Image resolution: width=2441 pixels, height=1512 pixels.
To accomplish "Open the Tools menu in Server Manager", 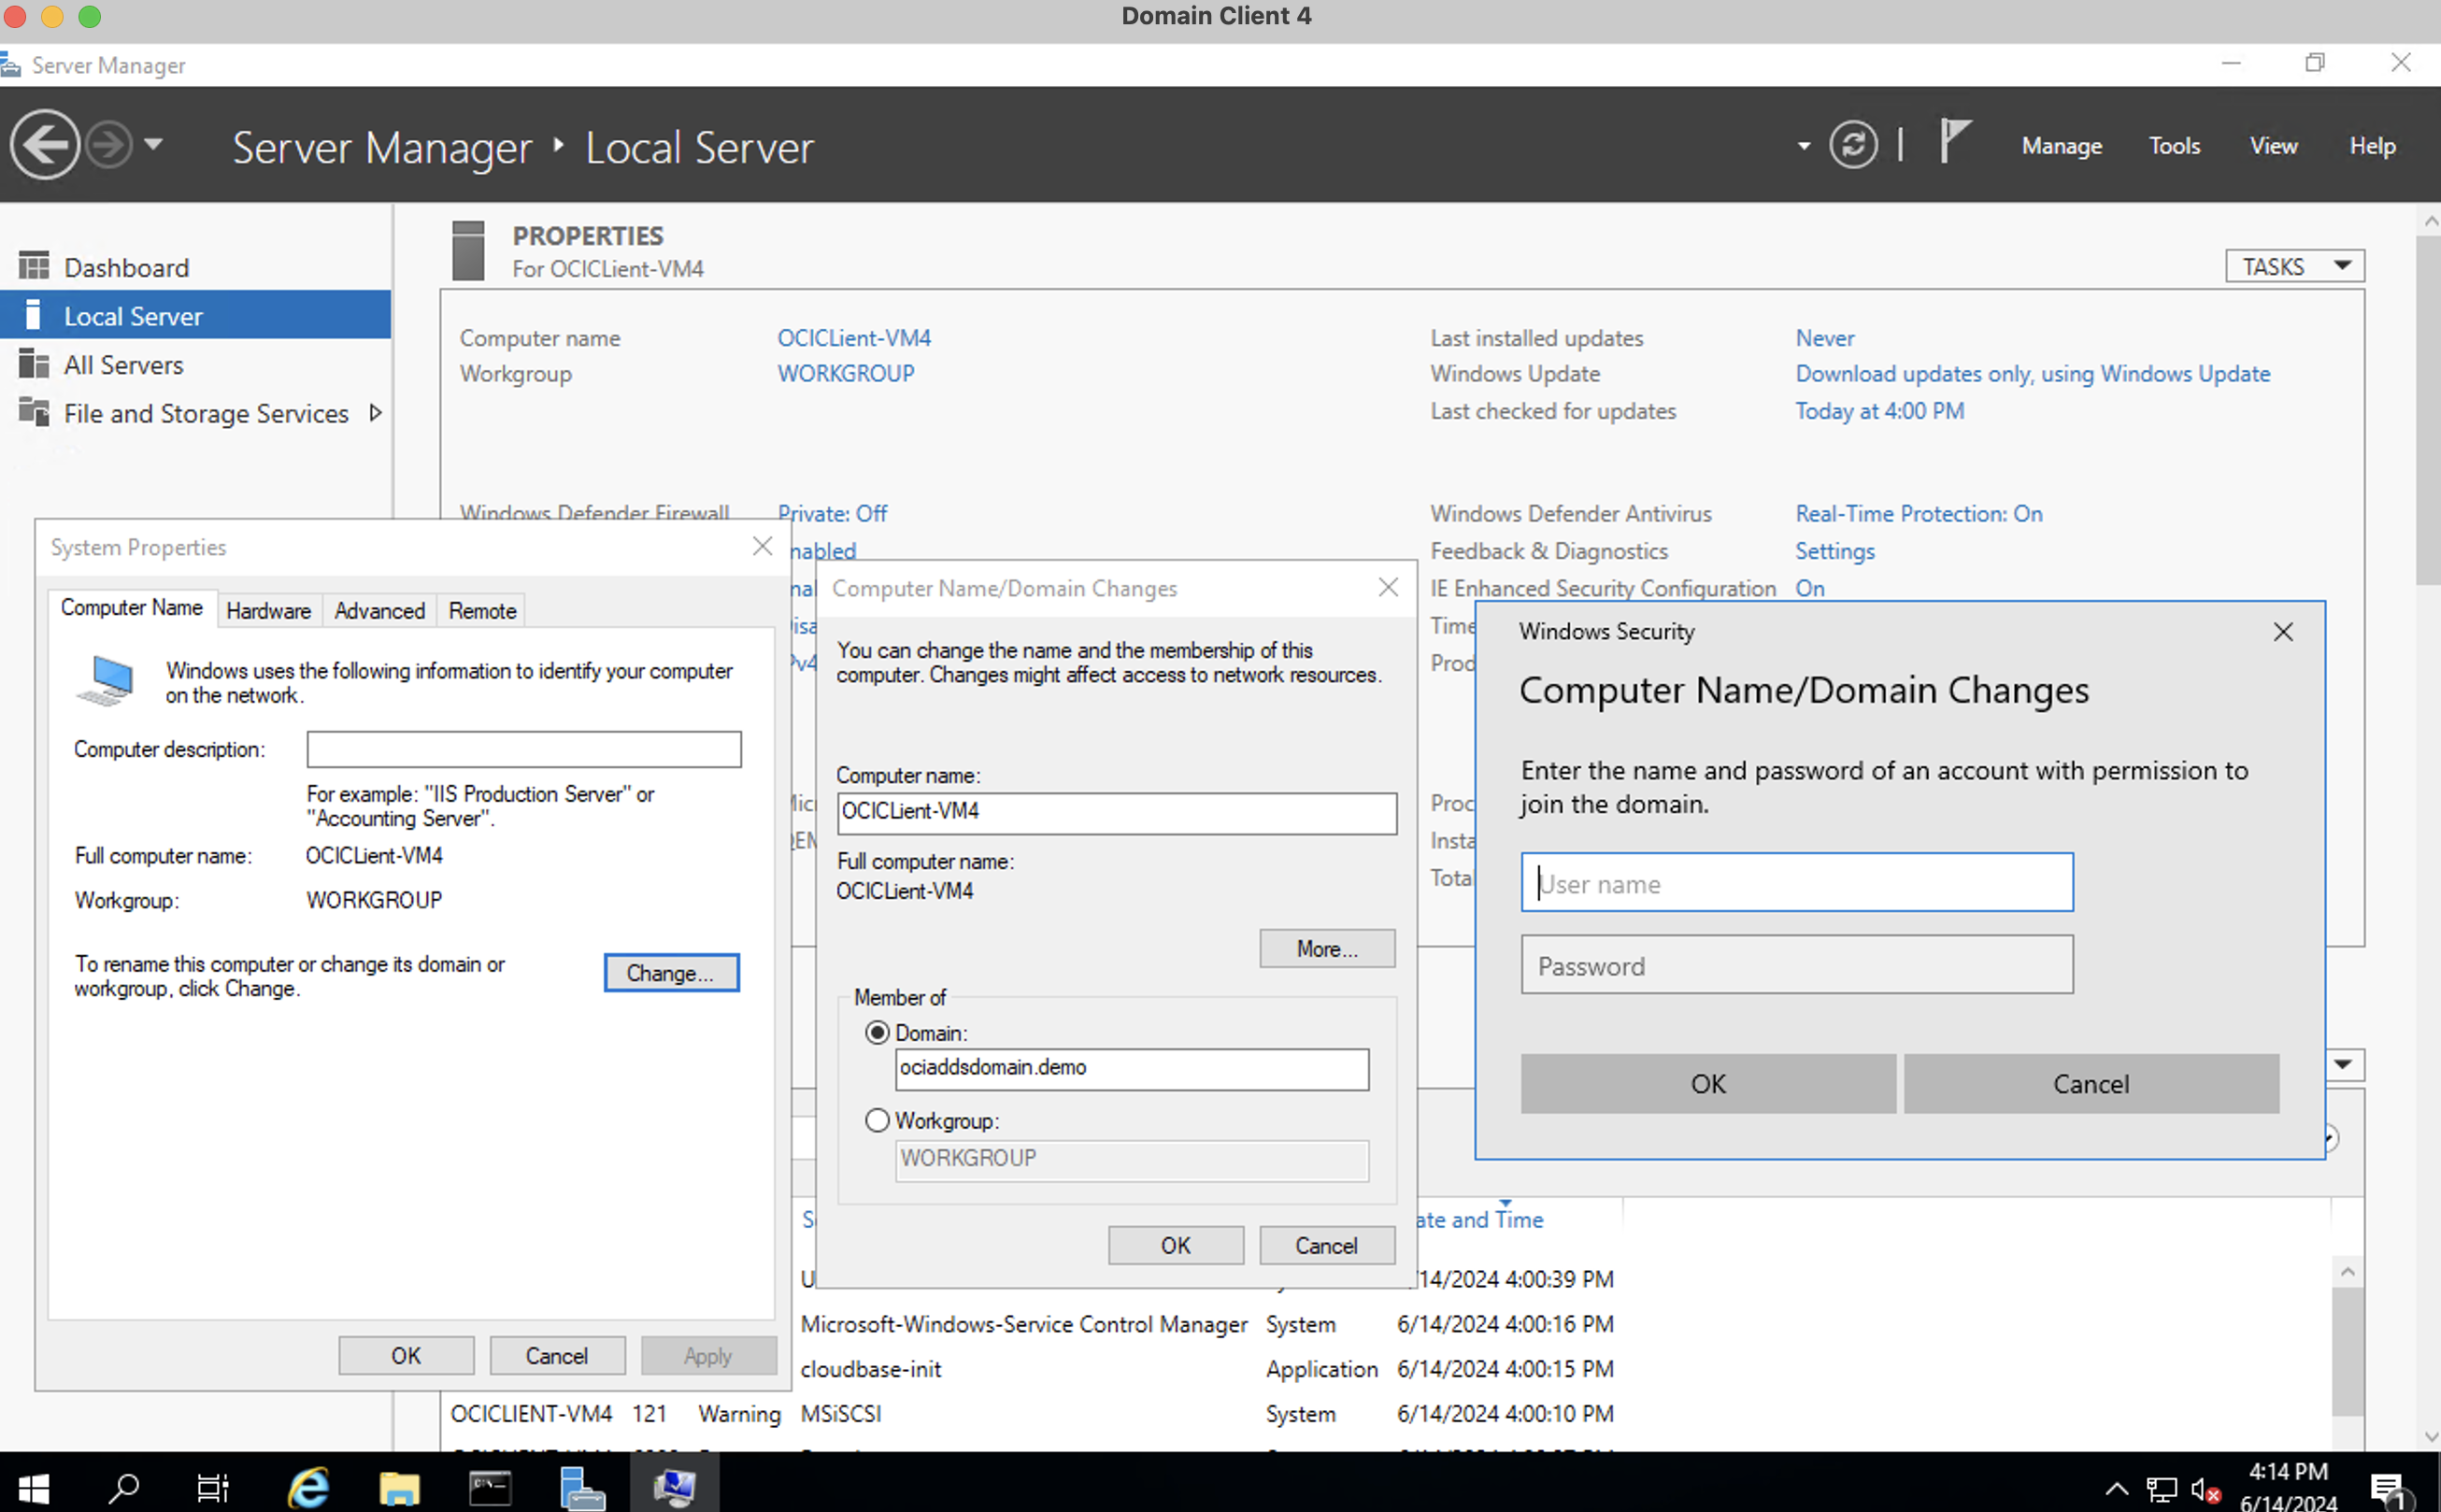I will point(2175,145).
